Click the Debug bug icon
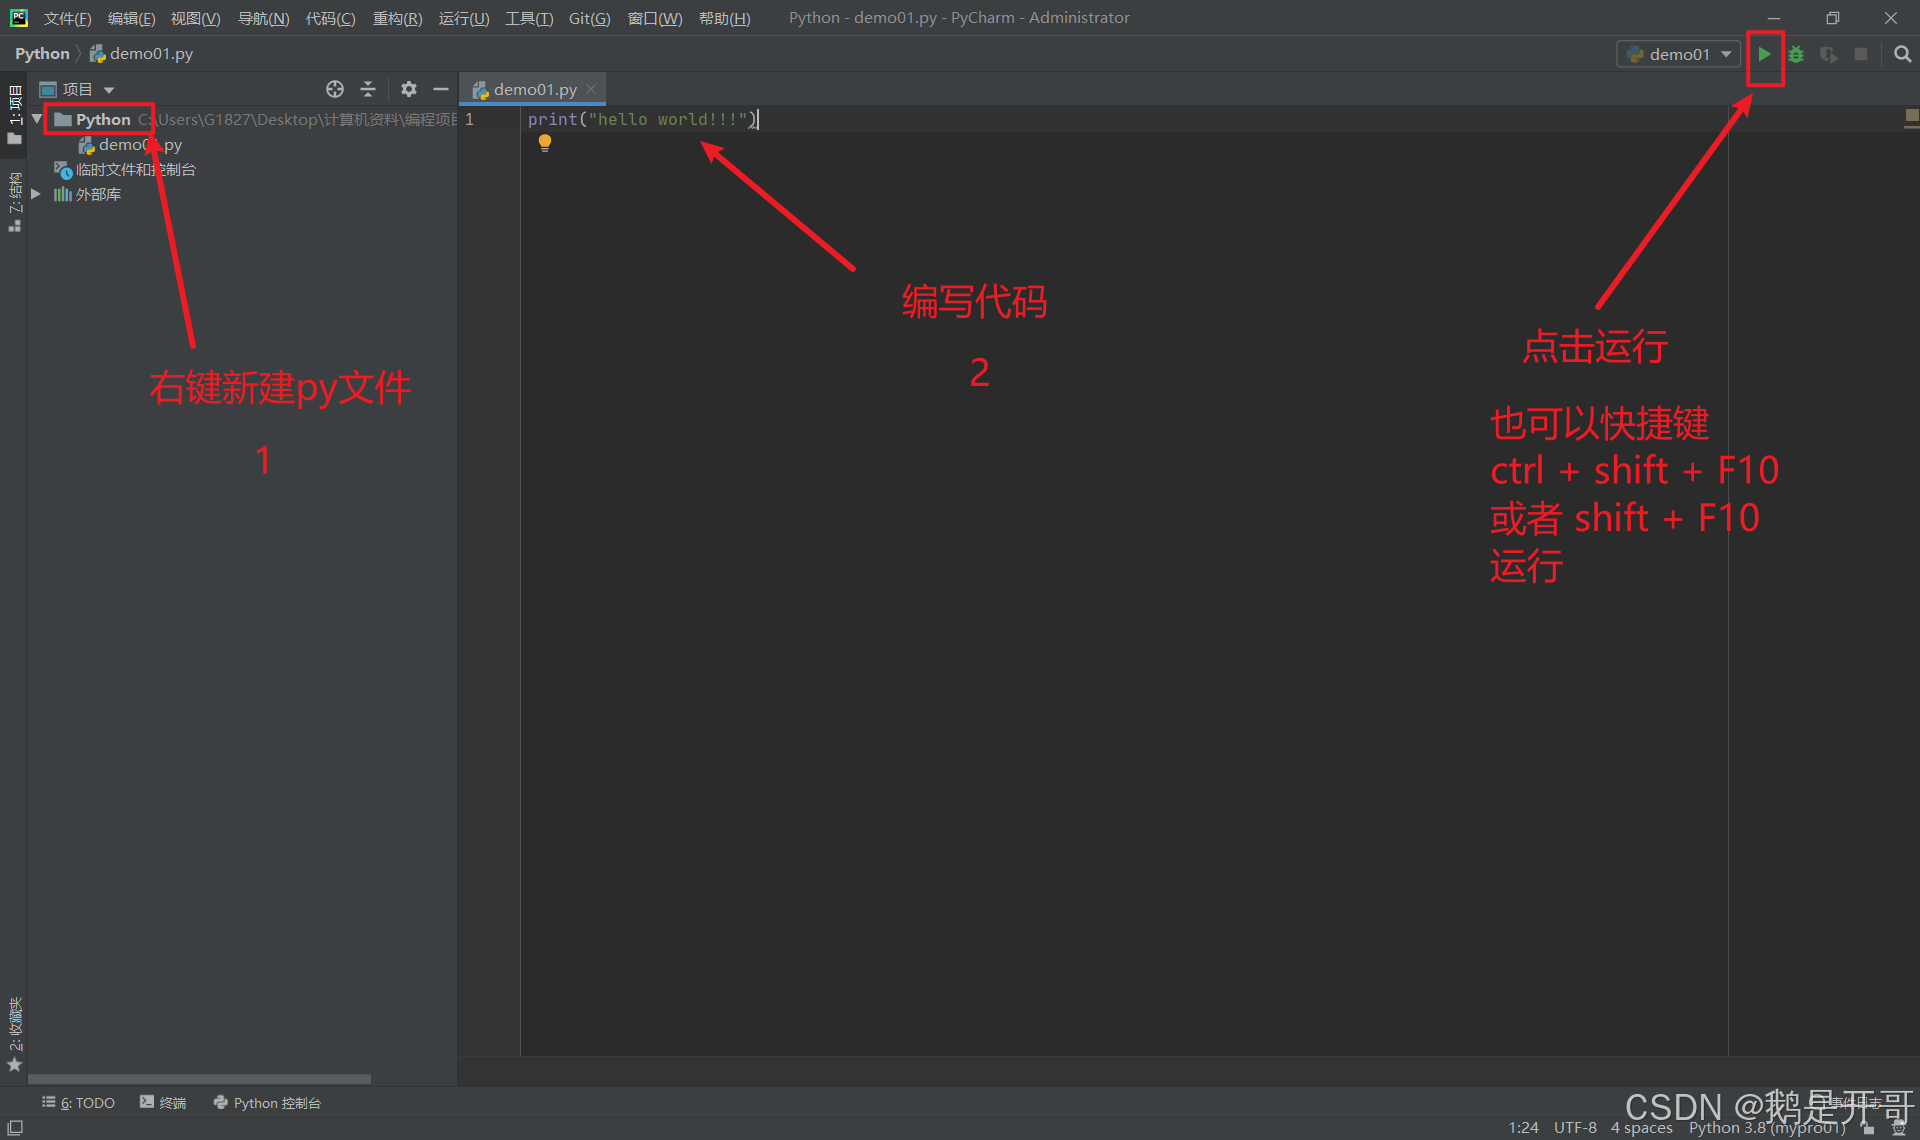This screenshot has width=1920, height=1140. click(x=1796, y=54)
